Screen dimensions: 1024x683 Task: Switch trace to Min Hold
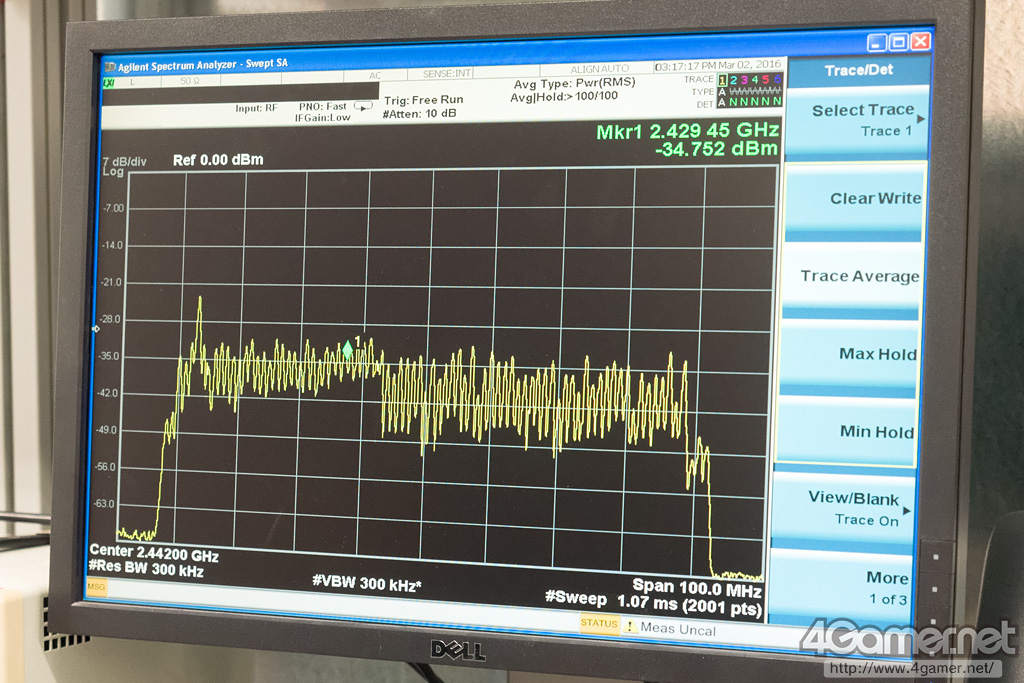846,431
